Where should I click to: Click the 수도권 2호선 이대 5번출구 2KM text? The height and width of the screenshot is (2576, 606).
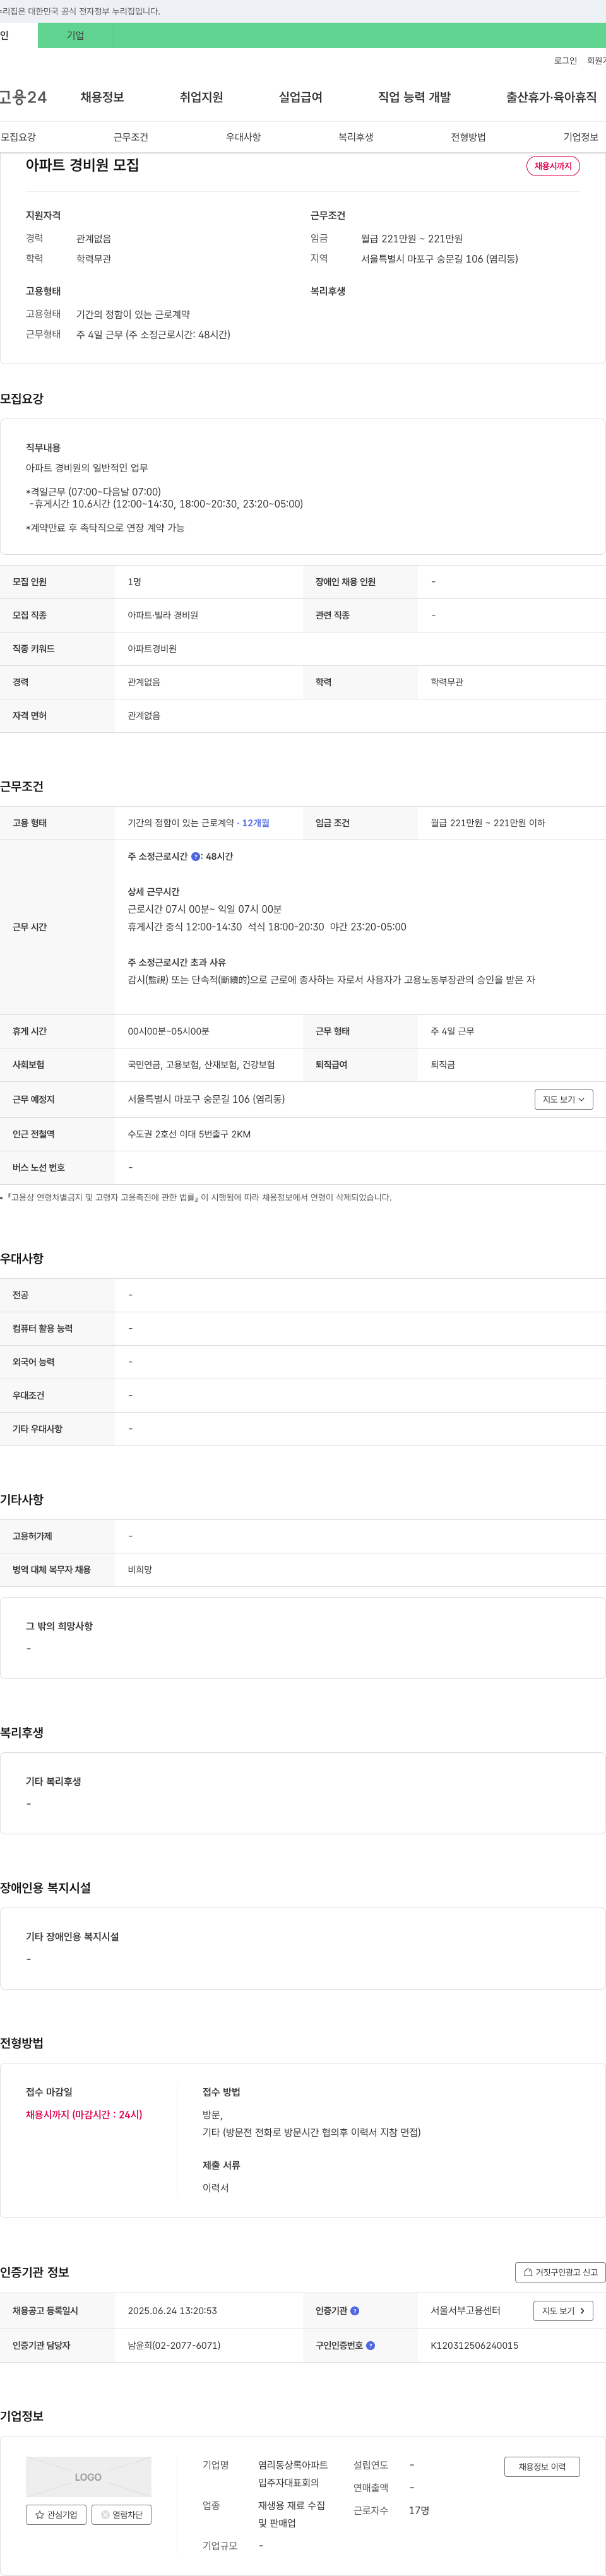tap(189, 1134)
